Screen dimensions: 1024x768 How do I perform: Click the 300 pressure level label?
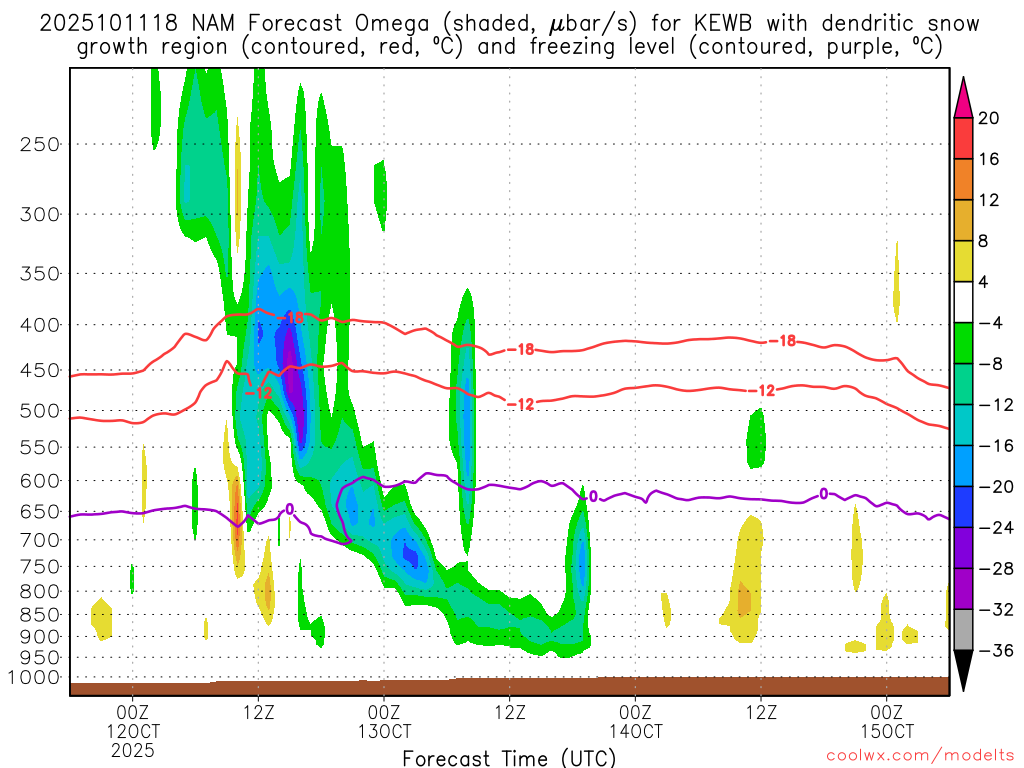pyautogui.click(x=40, y=214)
